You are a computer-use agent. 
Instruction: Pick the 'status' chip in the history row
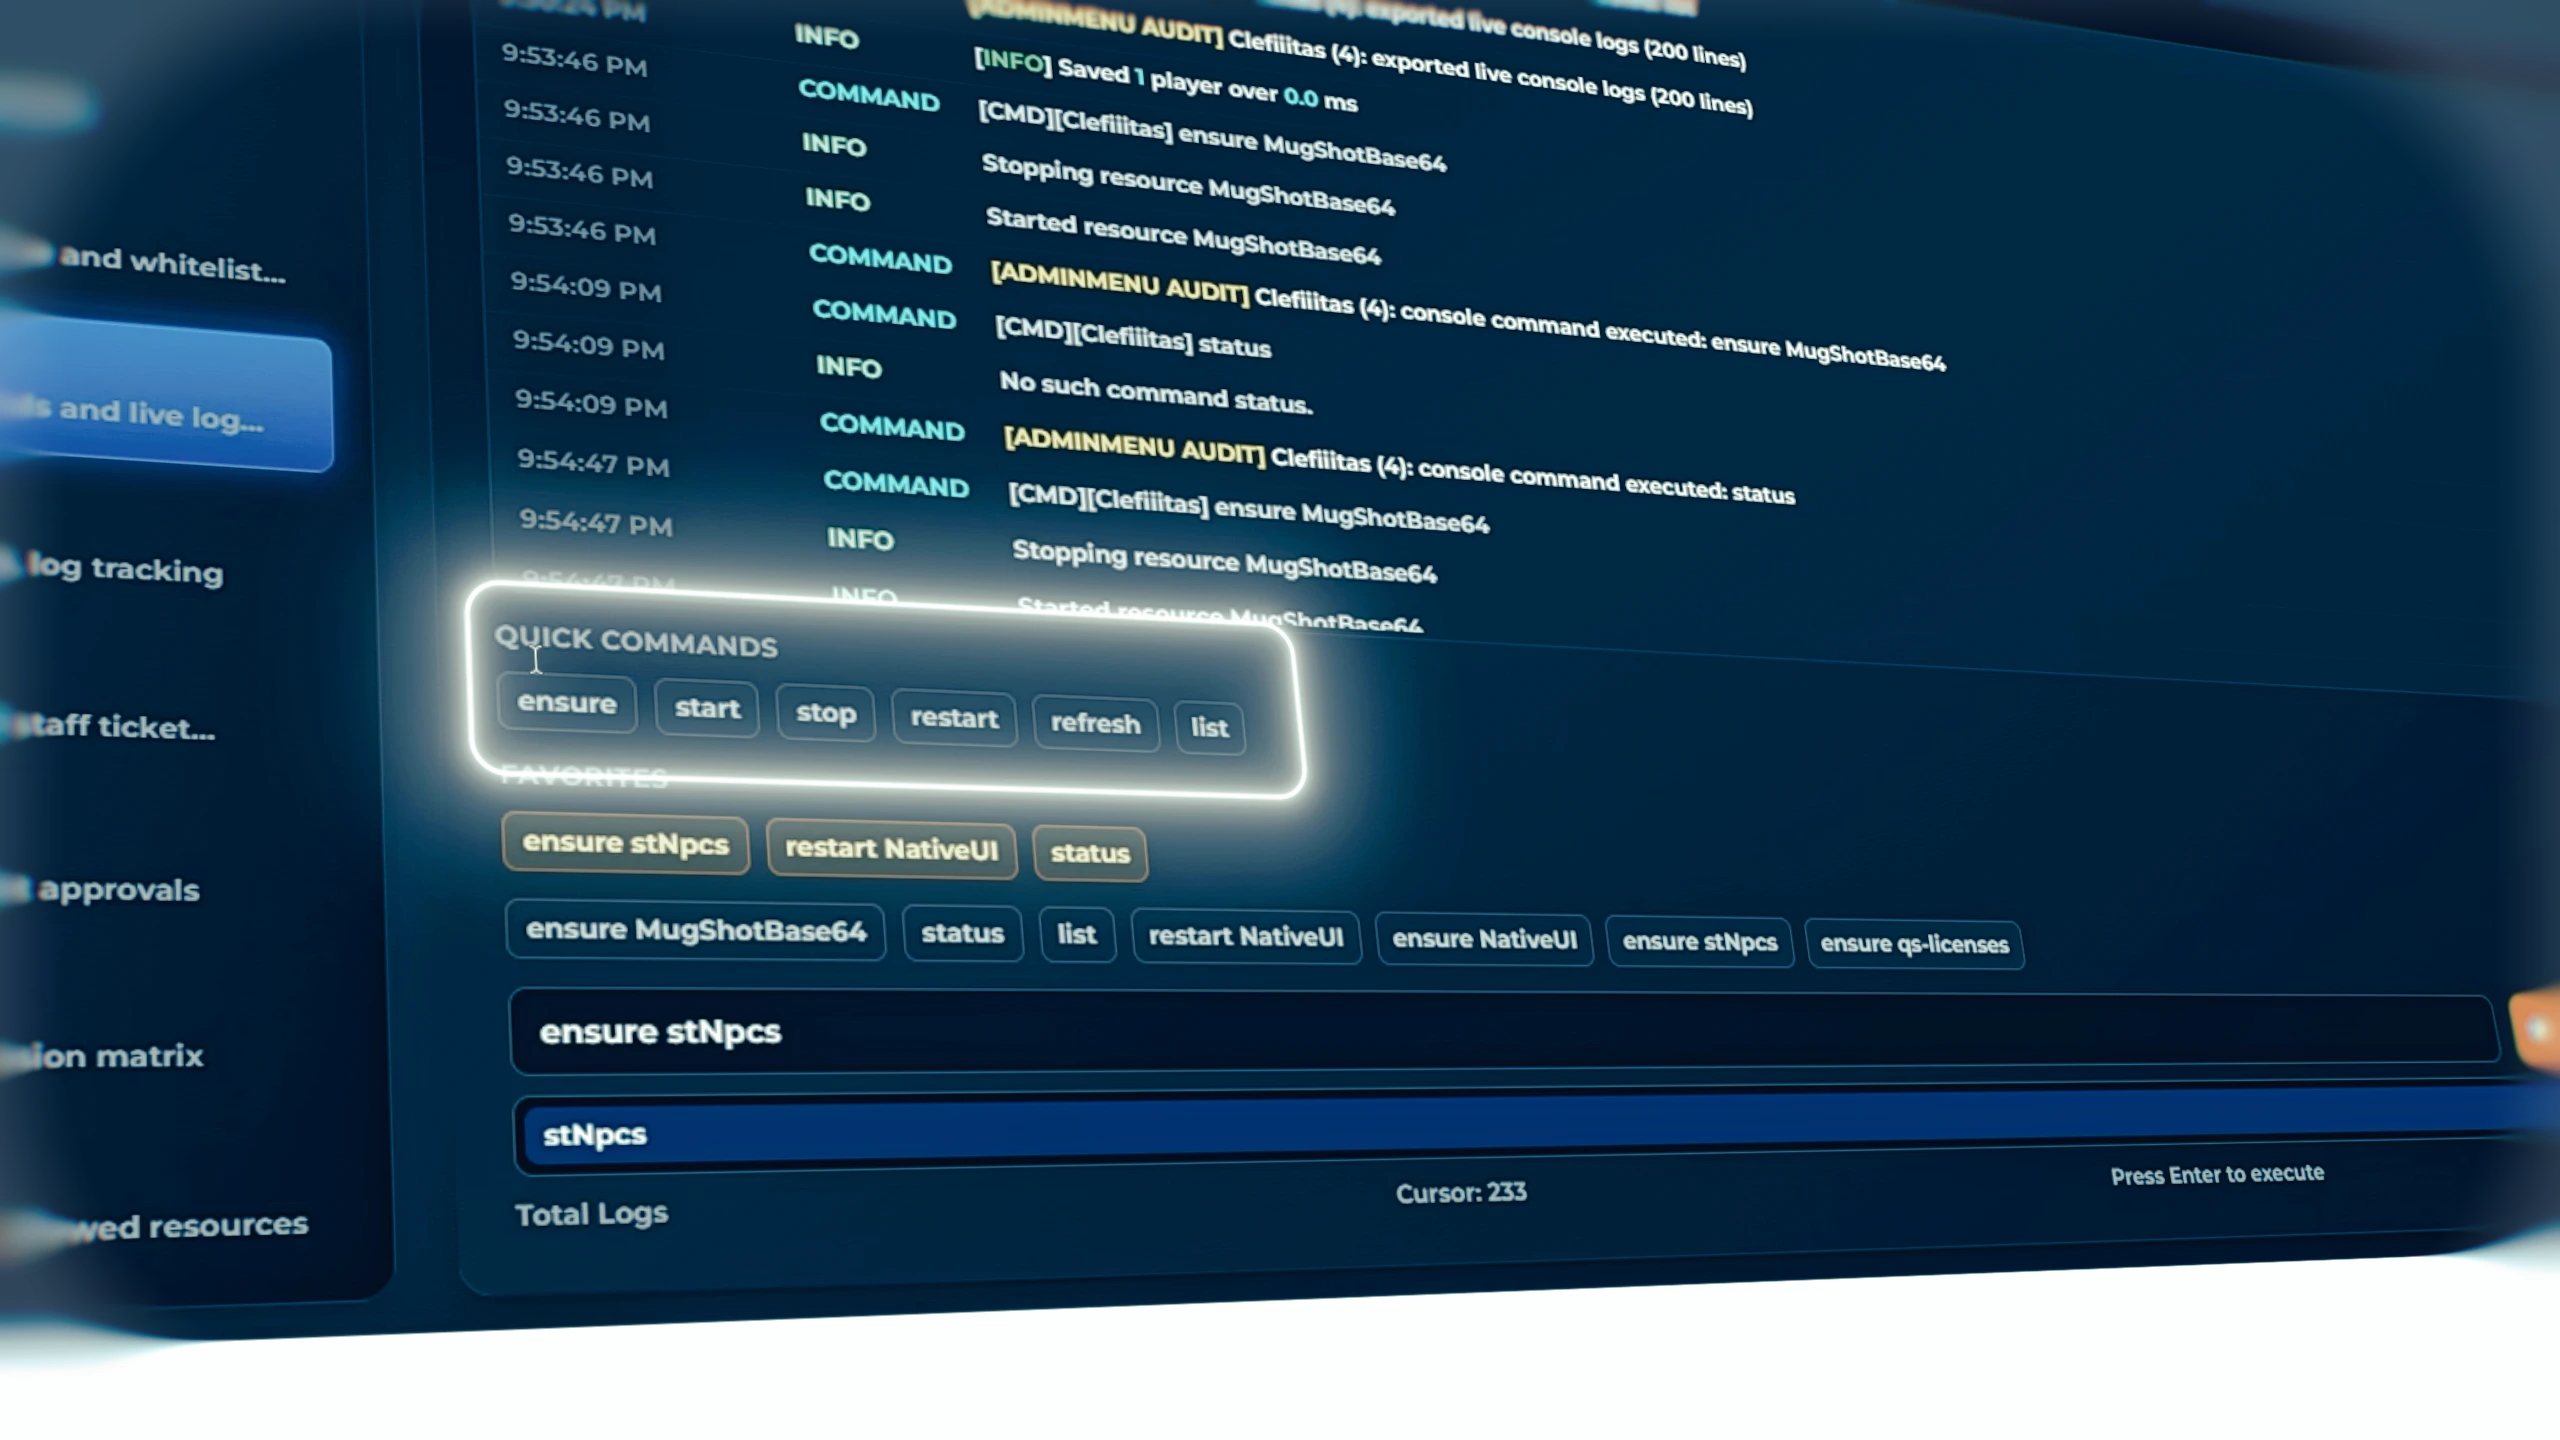[x=962, y=934]
